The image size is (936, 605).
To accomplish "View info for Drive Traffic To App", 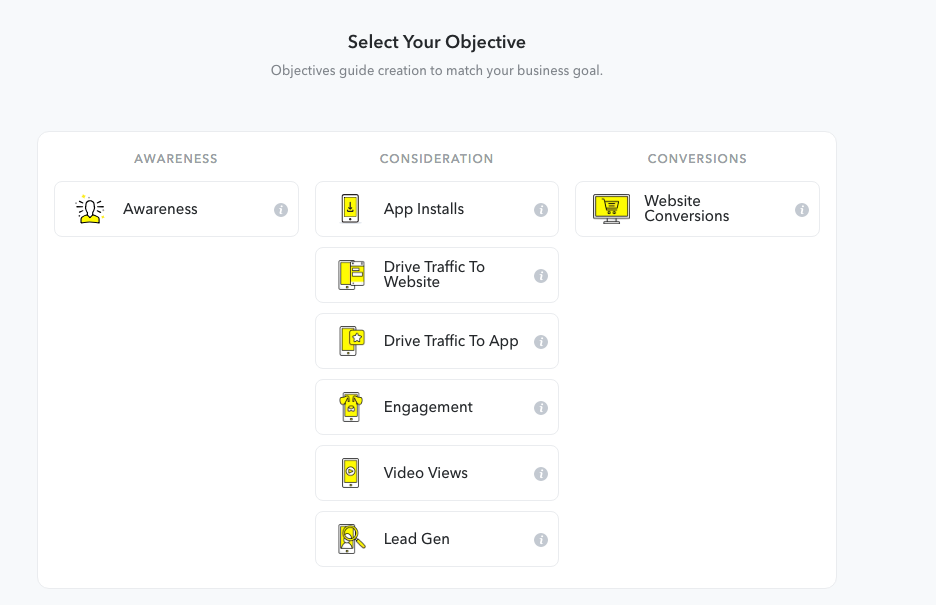I will 541,342.
